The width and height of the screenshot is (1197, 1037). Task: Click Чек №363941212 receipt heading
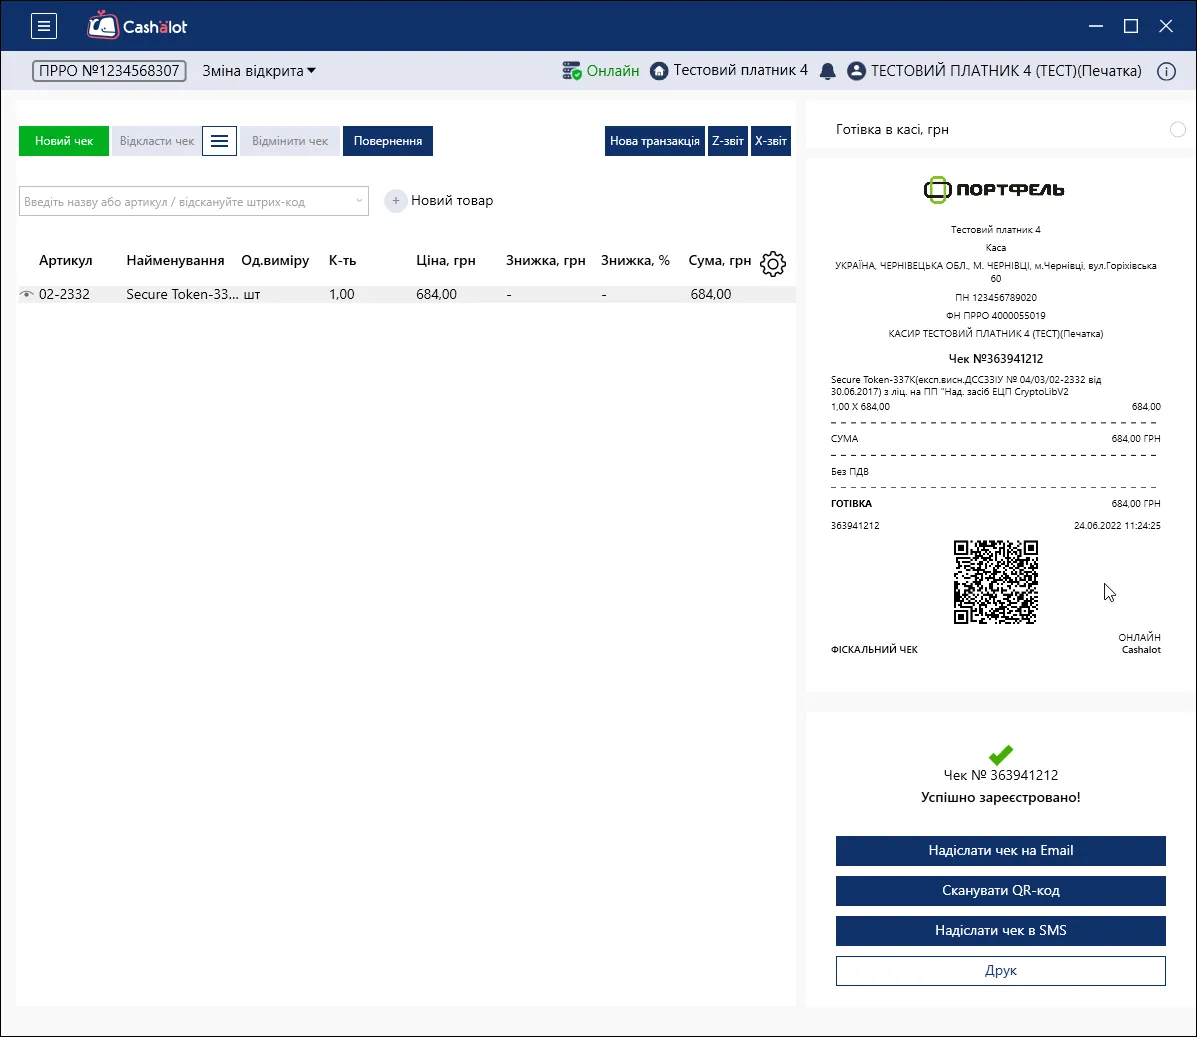point(995,359)
